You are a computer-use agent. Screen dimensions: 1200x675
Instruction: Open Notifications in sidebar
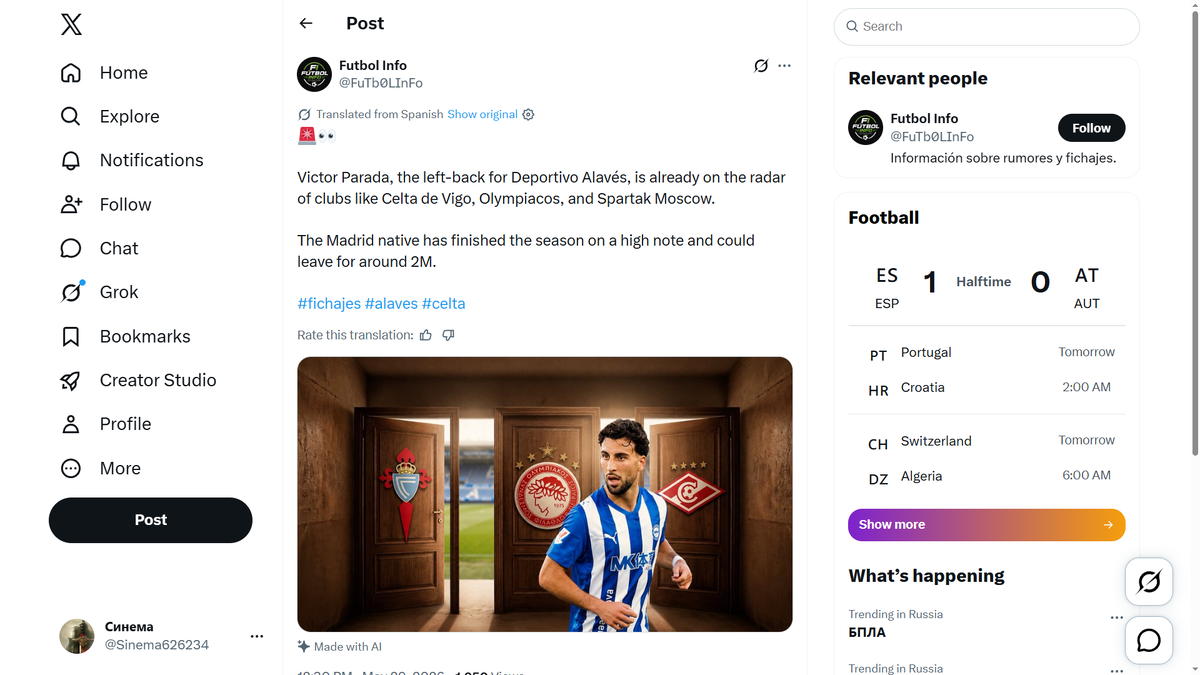coord(131,160)
